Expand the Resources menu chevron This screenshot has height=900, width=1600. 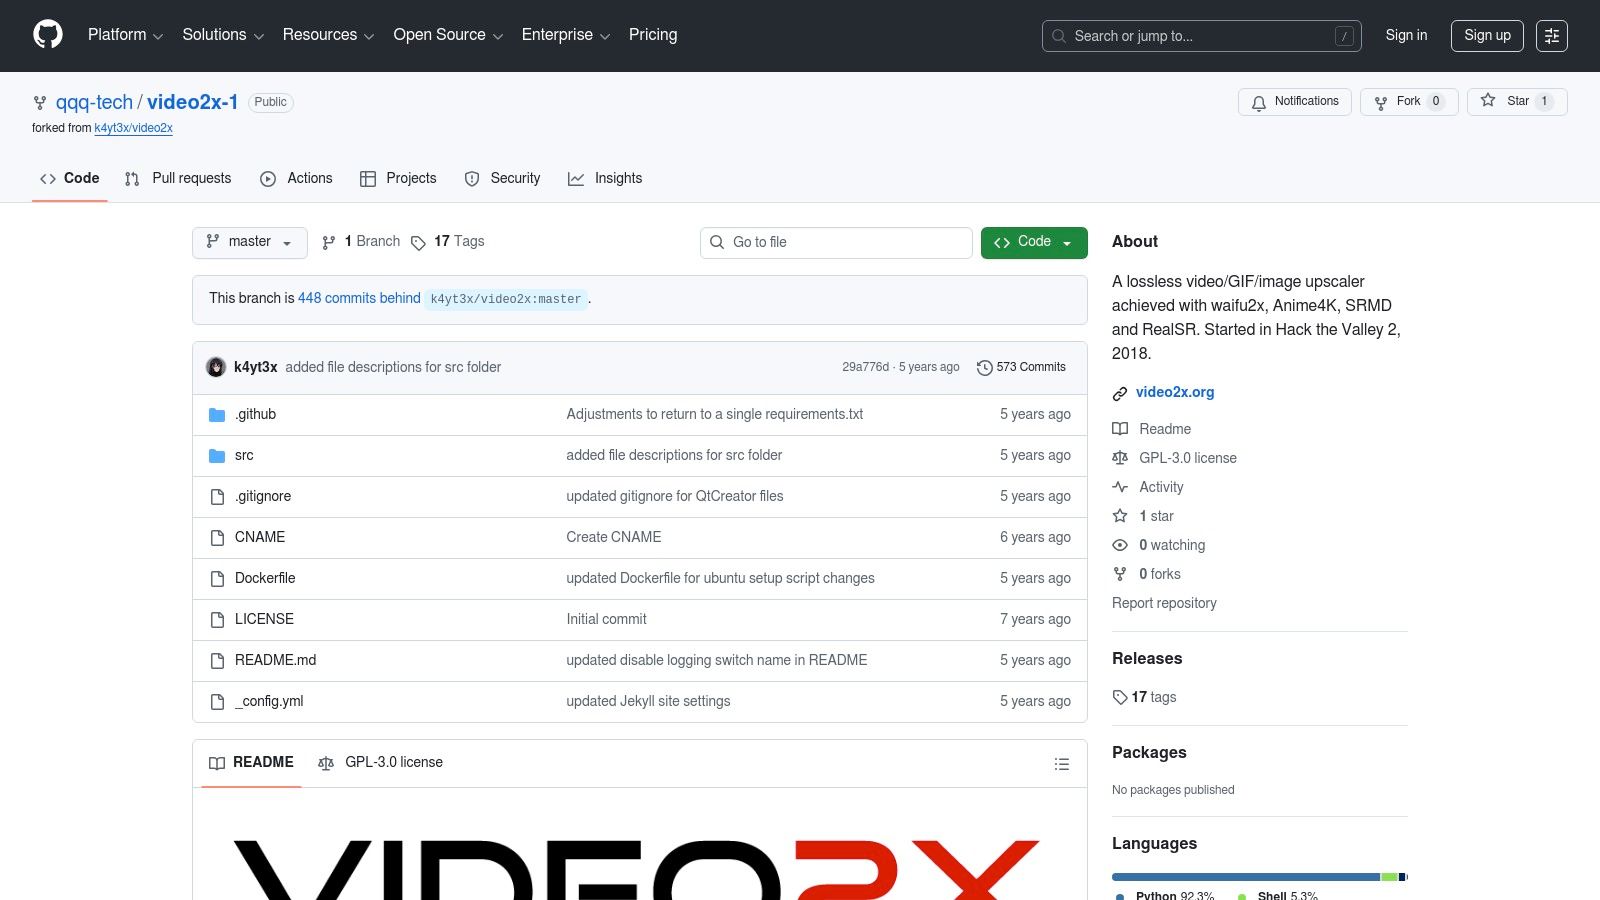tap(368, 35)
